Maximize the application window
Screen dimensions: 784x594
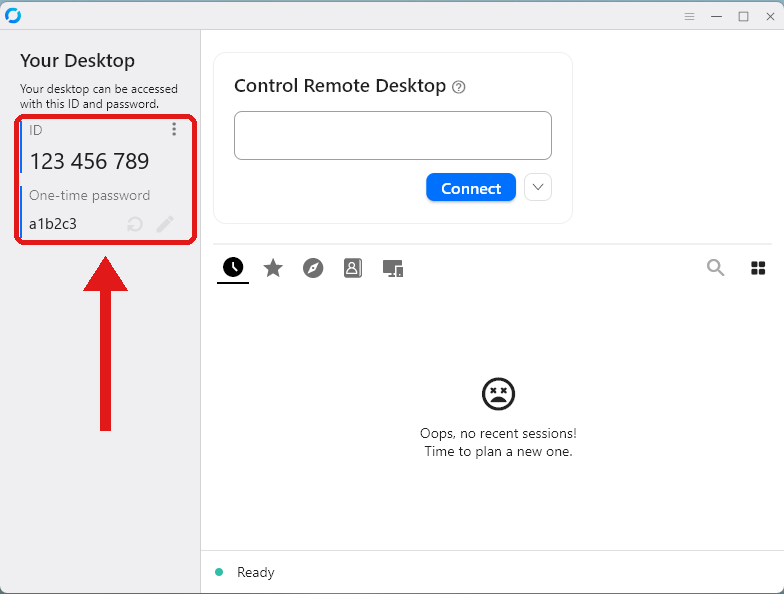point(744,16)
